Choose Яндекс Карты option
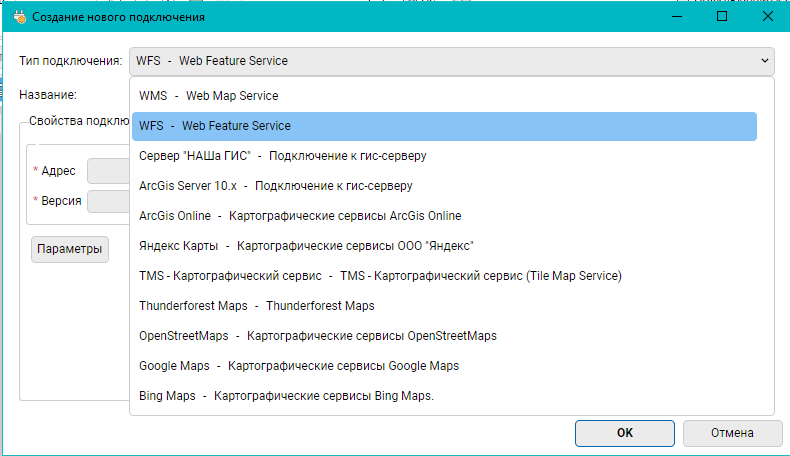Screen dimensions: 790x456 pyautogui.click(x=306, y=246)
